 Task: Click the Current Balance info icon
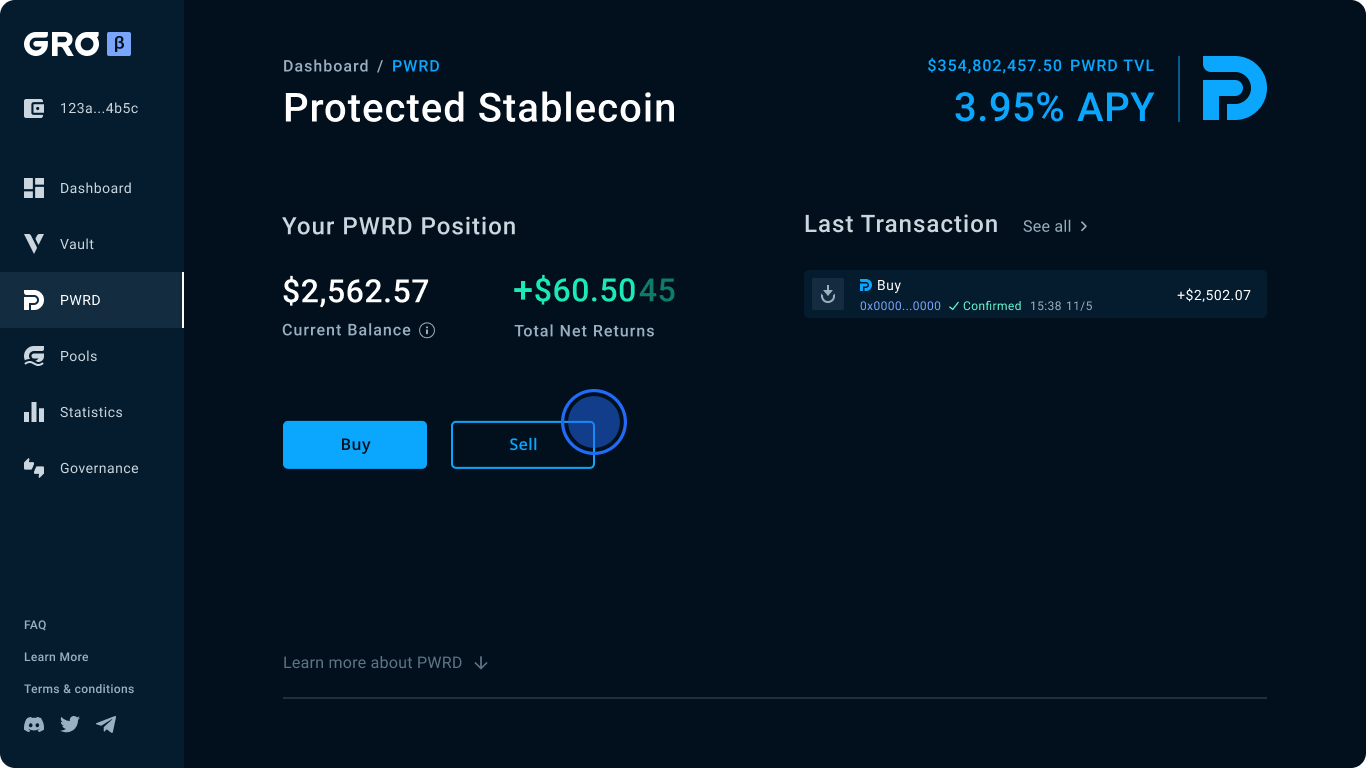tap(427, 330)
